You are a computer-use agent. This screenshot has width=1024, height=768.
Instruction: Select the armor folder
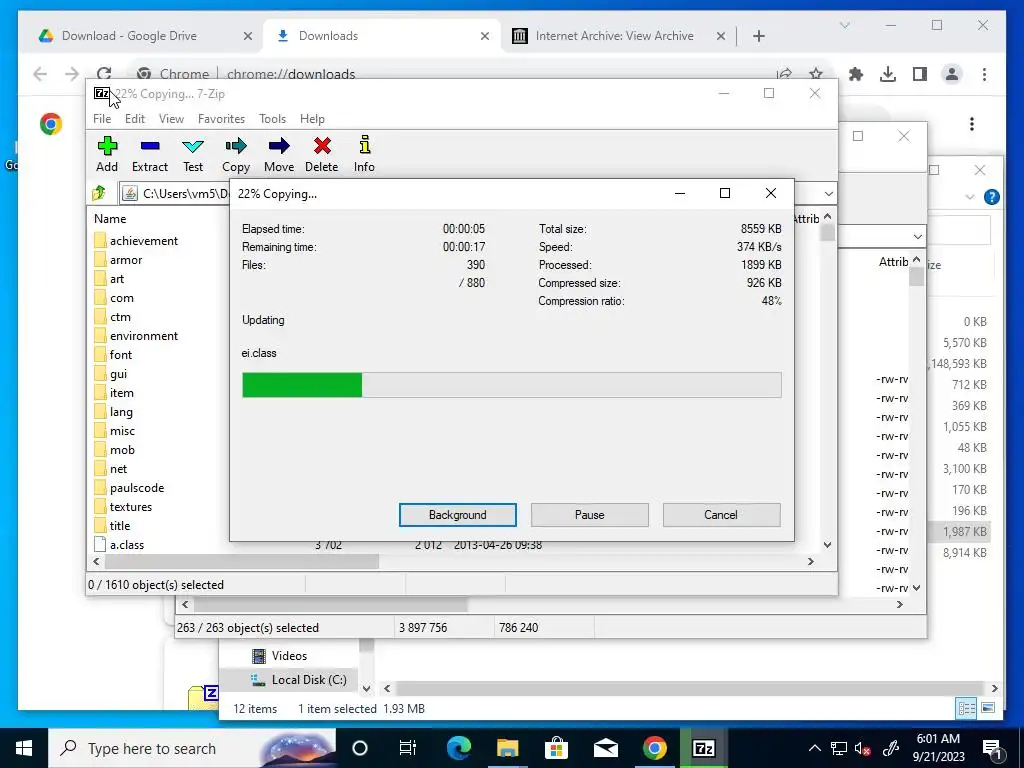(x=126, y=259)
